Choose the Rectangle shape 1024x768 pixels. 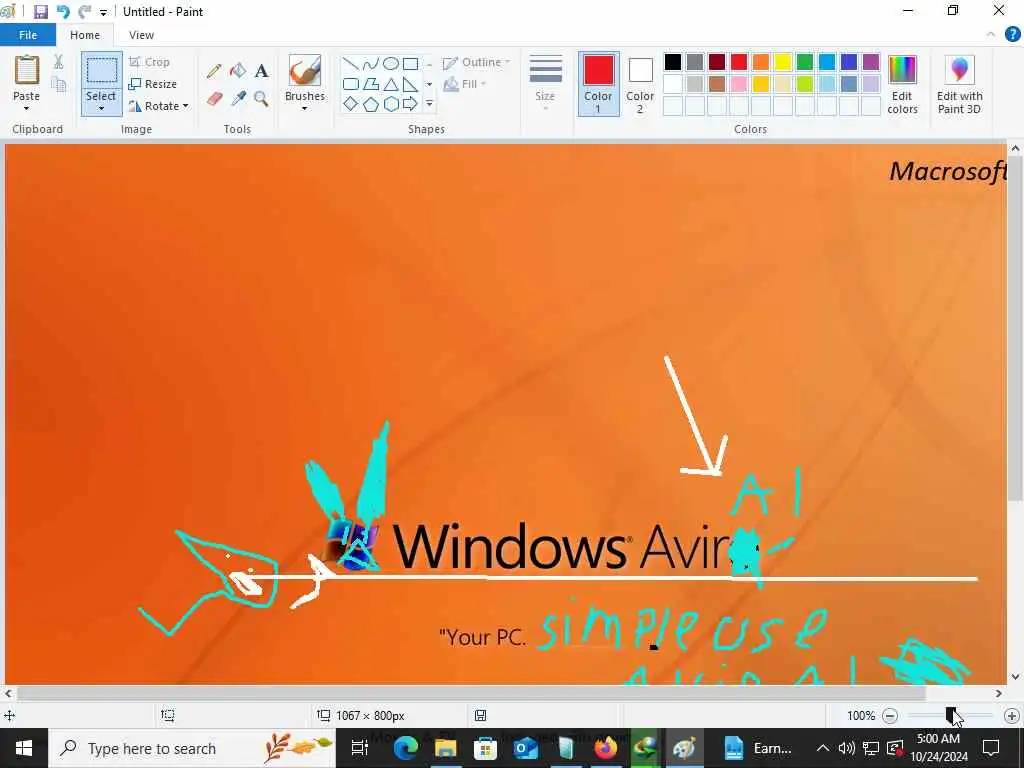[411, 63]
